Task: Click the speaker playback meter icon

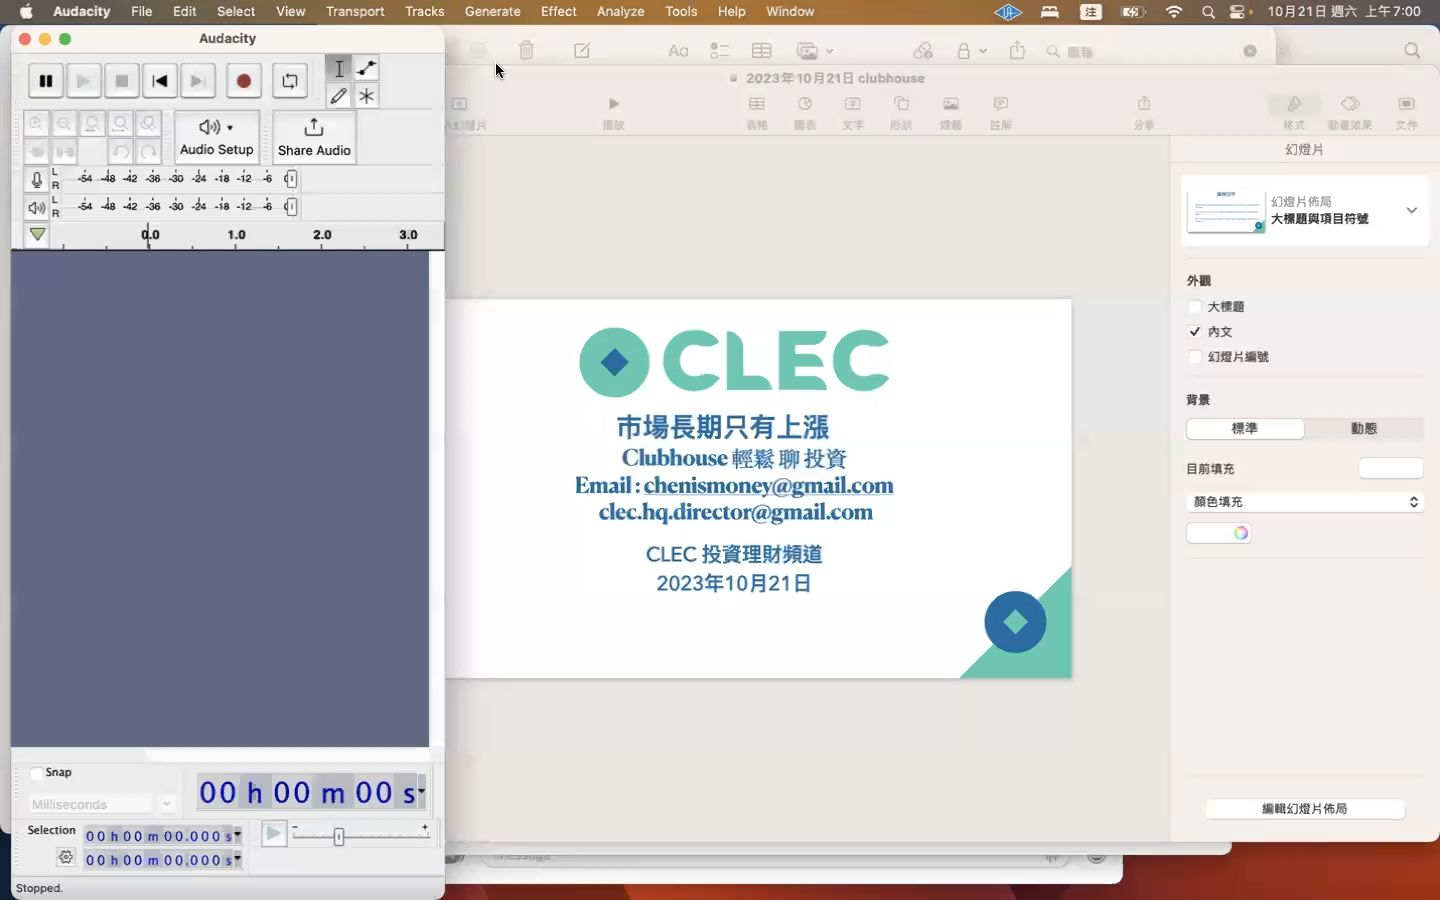Action: click(x=37, y=207)
